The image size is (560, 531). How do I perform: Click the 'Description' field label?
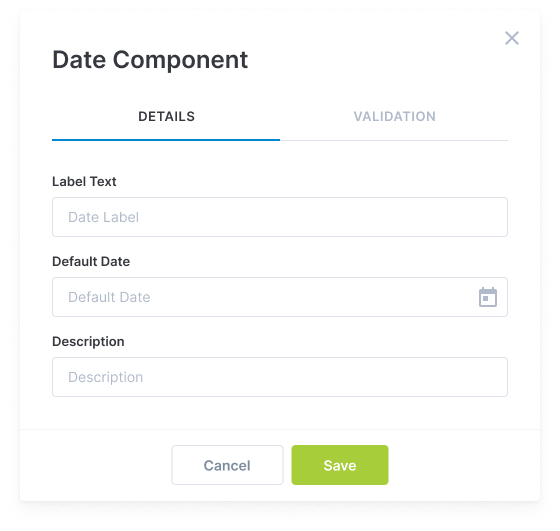click(x=88, y=341)
